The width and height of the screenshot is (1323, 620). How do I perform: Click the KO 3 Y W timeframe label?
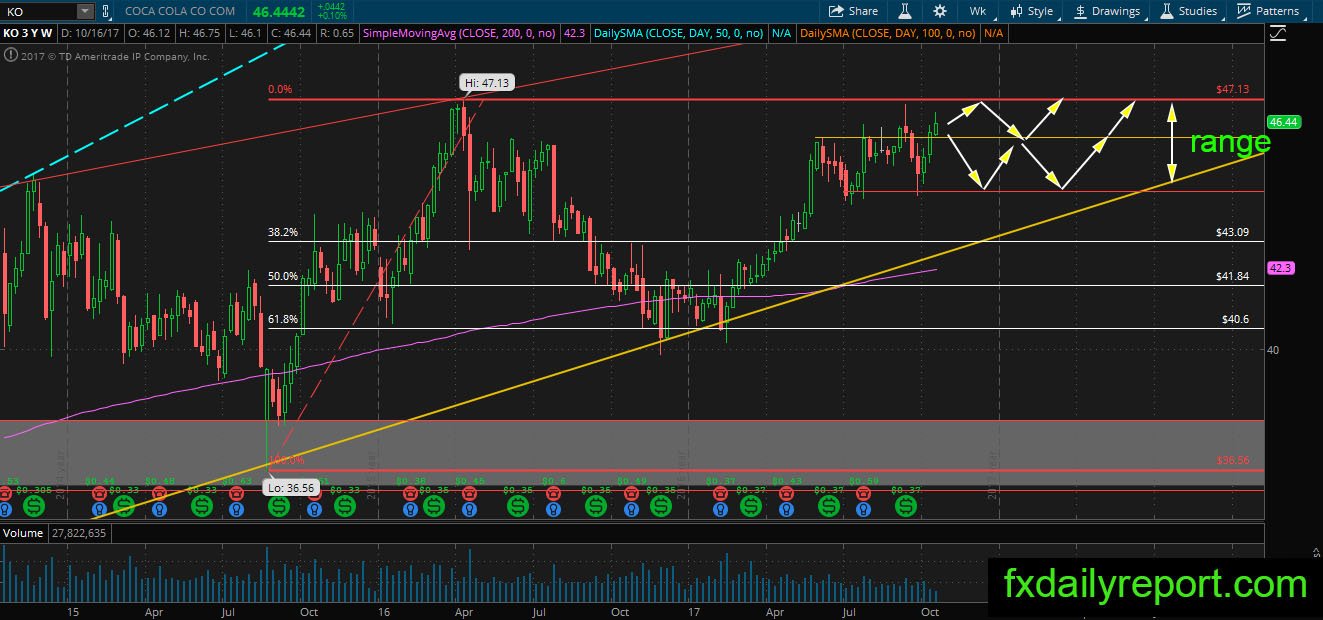pos(28,33)
